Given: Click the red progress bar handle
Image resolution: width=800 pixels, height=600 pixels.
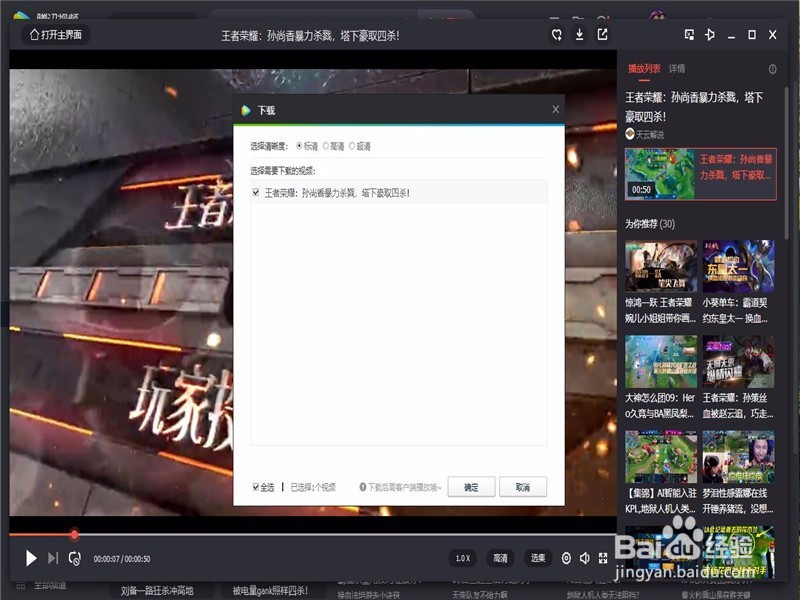Looking at the screenshot, I should point(74,534).
